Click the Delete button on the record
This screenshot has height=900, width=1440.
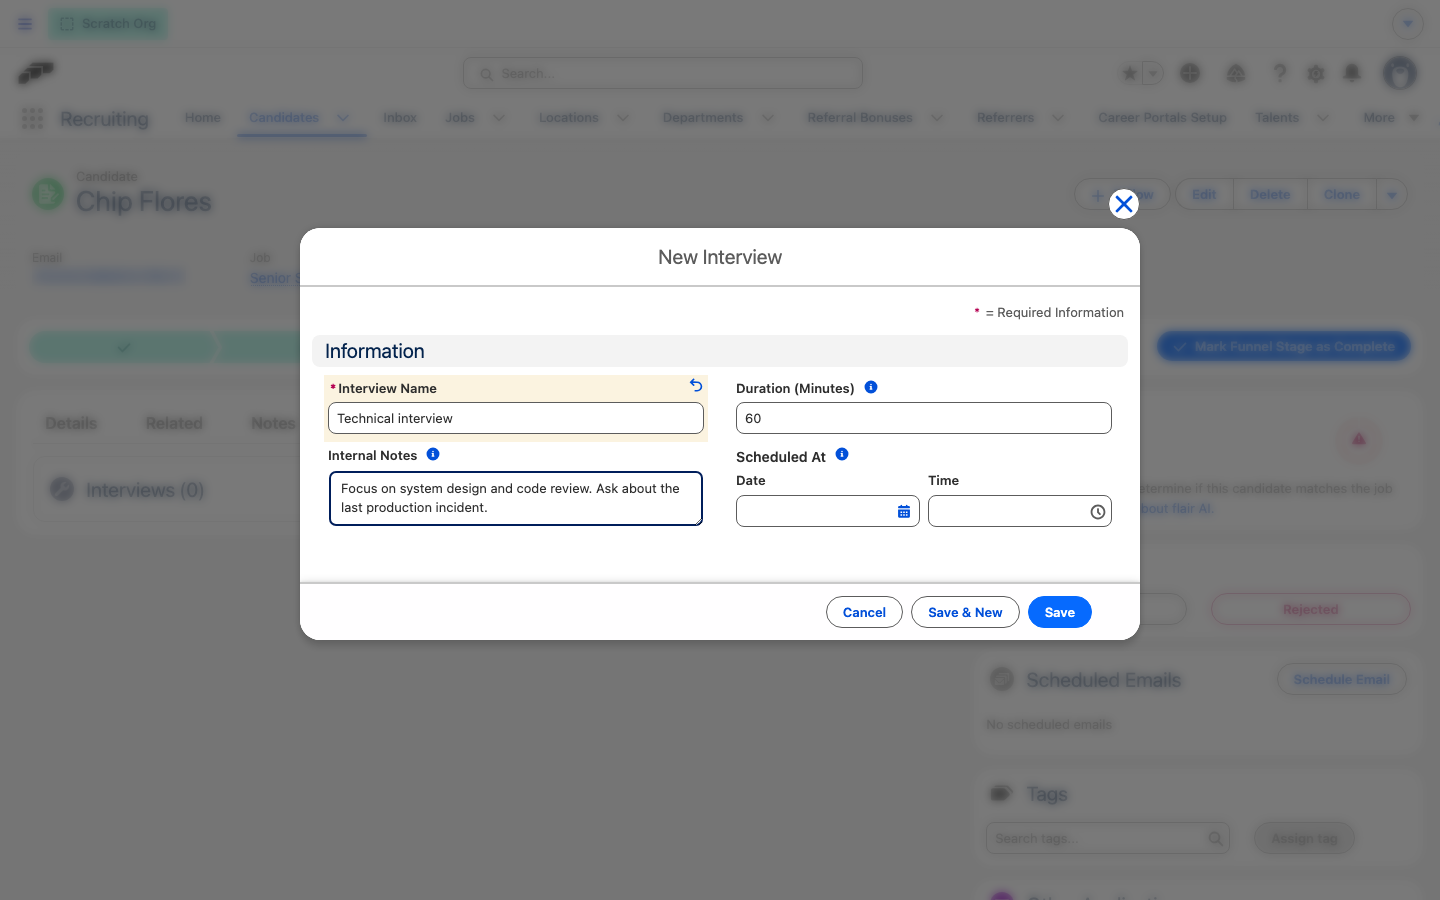[1270, 194]
